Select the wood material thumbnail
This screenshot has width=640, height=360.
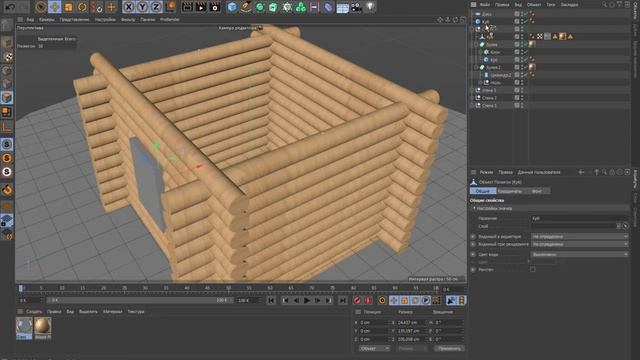(42, 327)
